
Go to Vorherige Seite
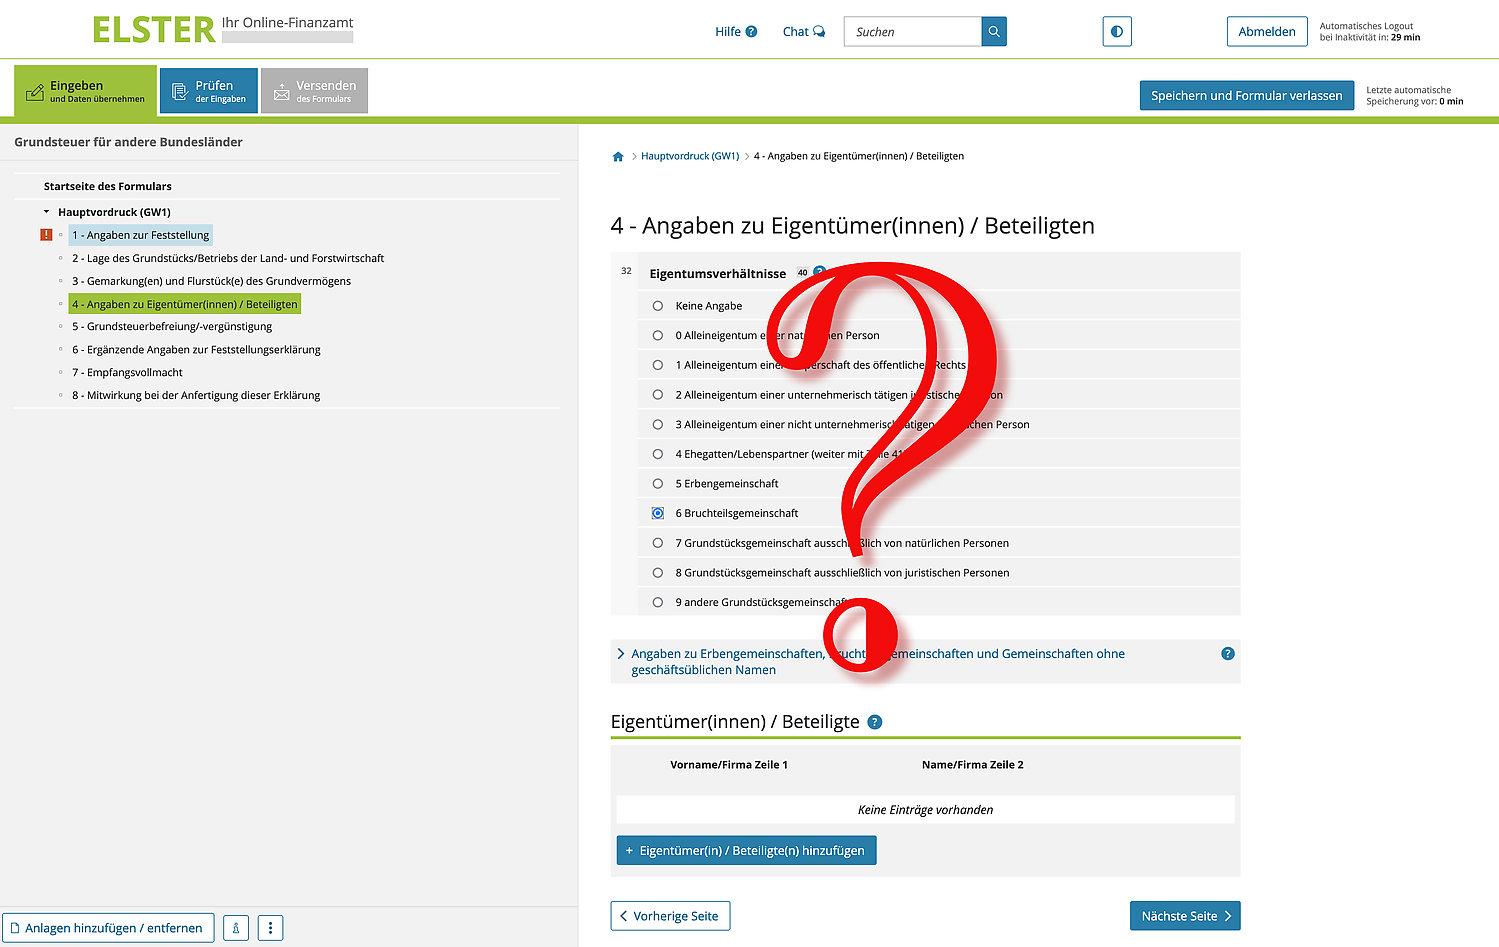670,916
